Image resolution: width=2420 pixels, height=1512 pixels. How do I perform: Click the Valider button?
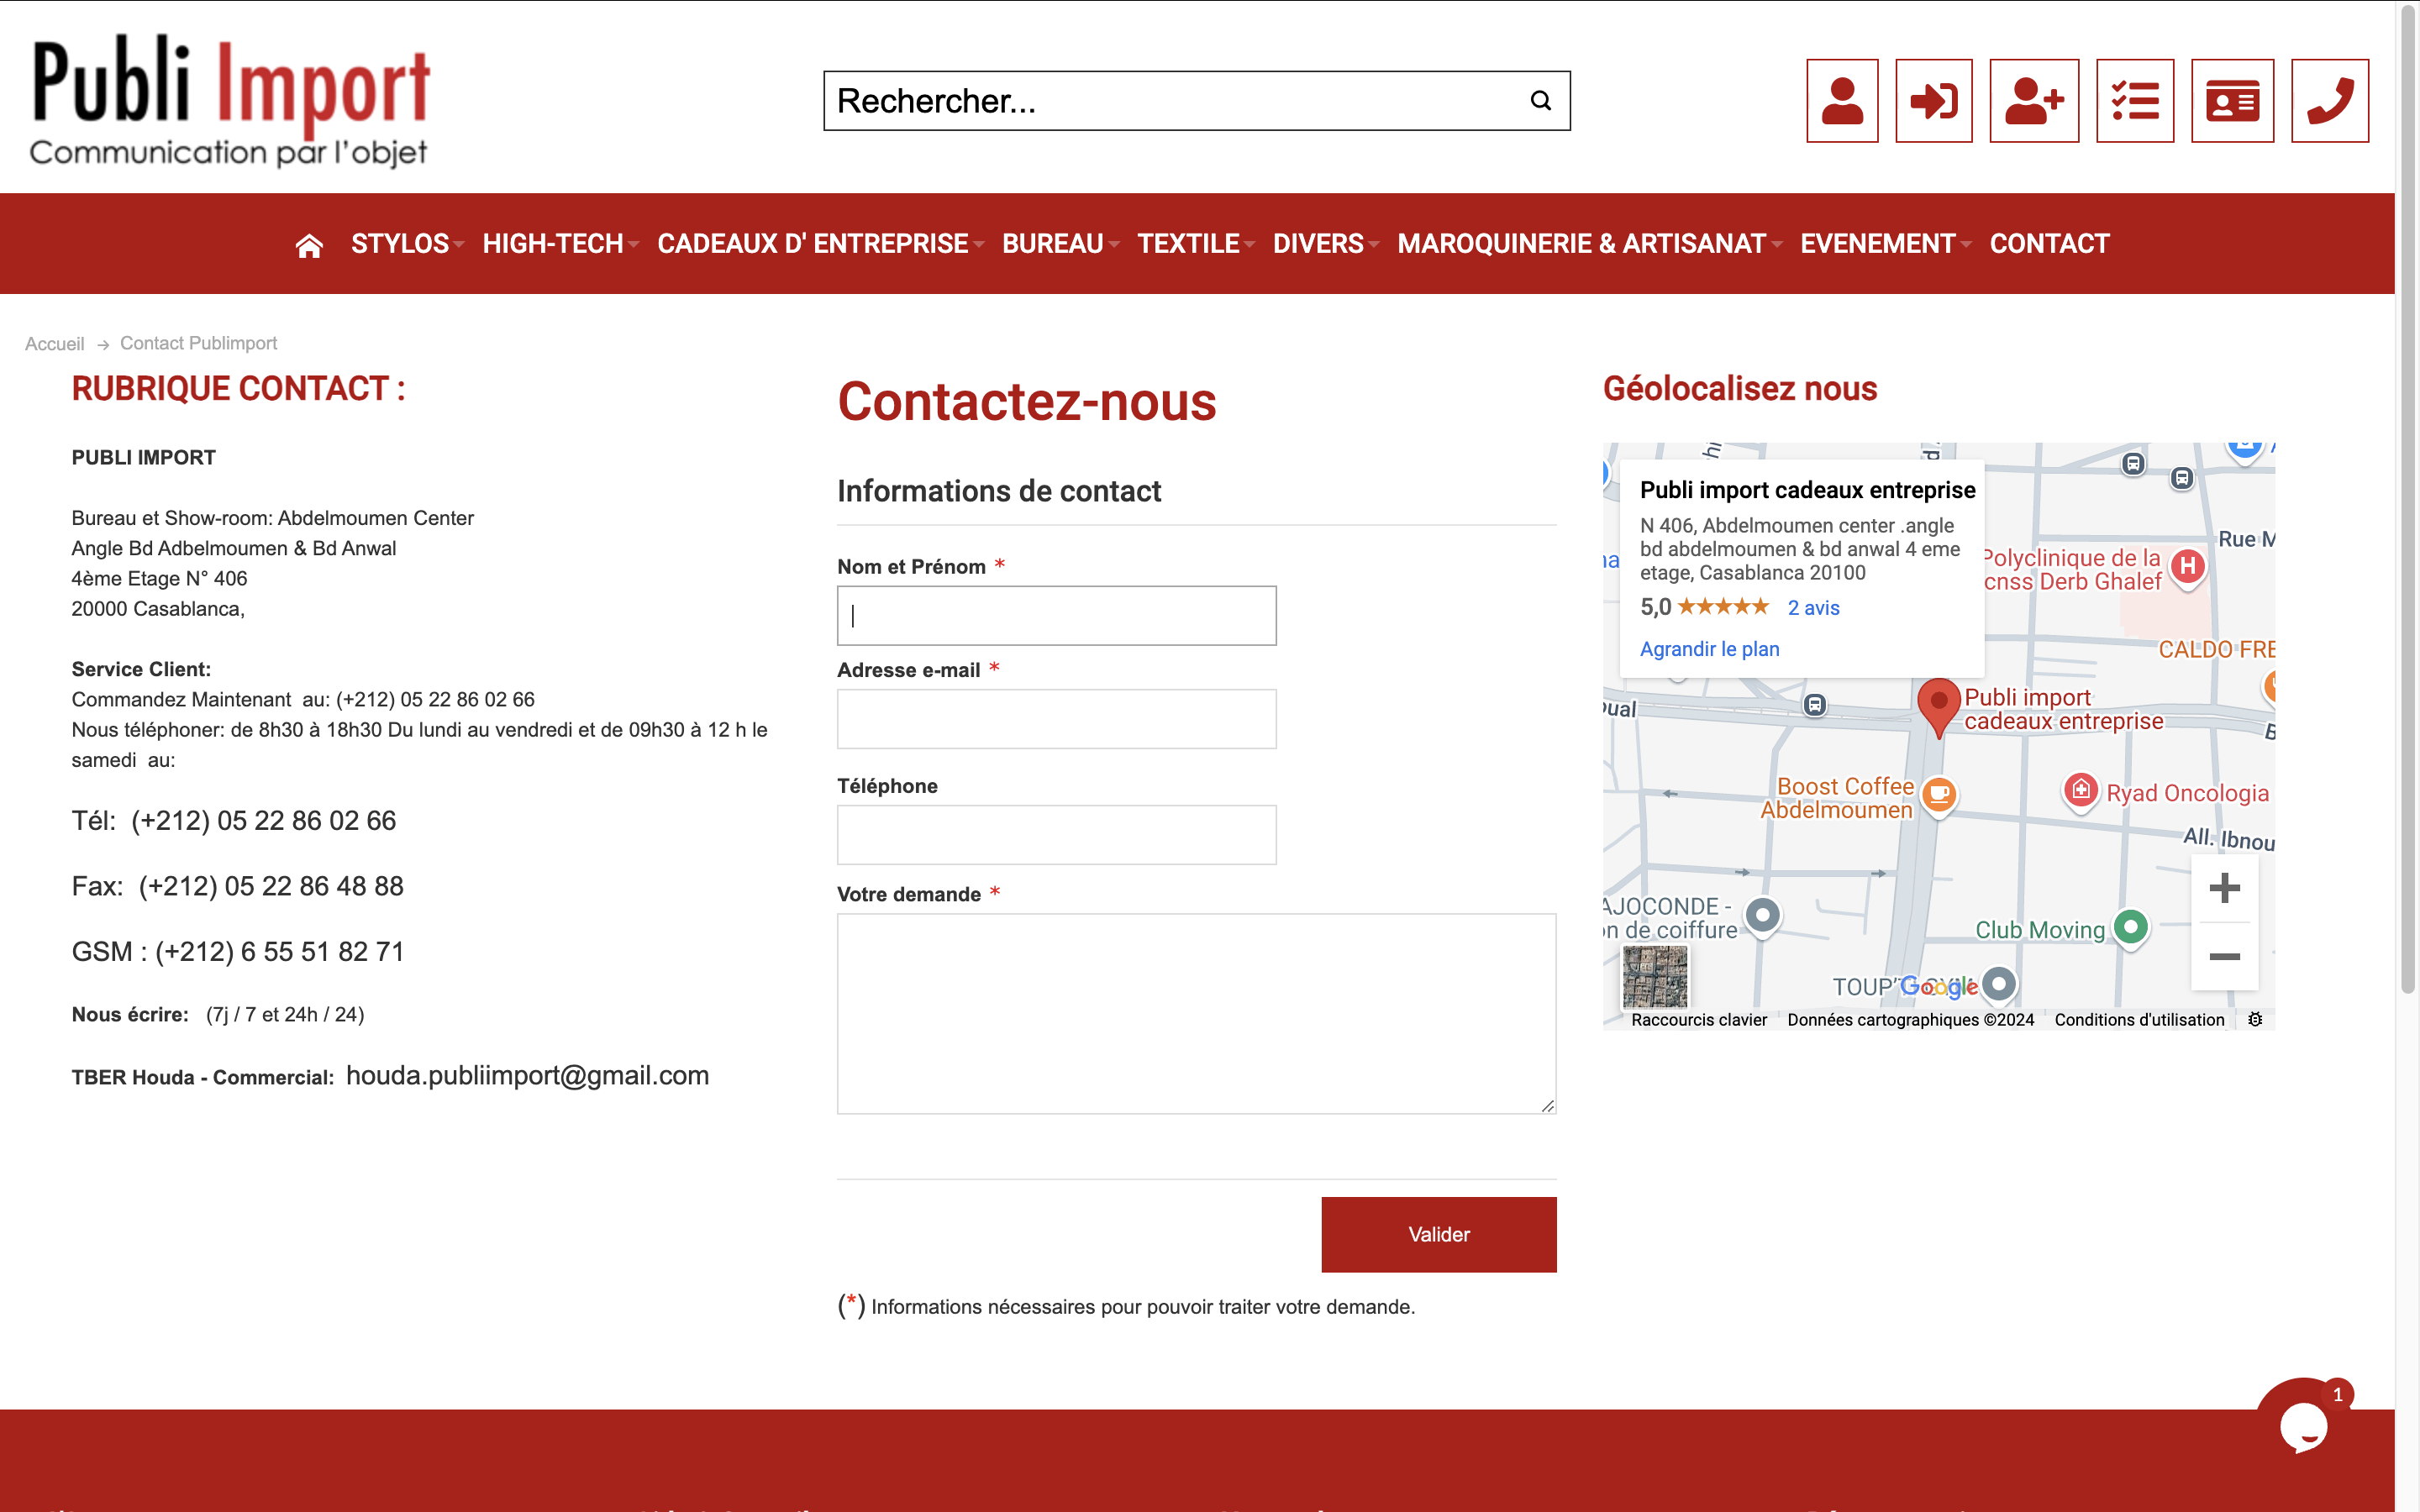1439,1234
